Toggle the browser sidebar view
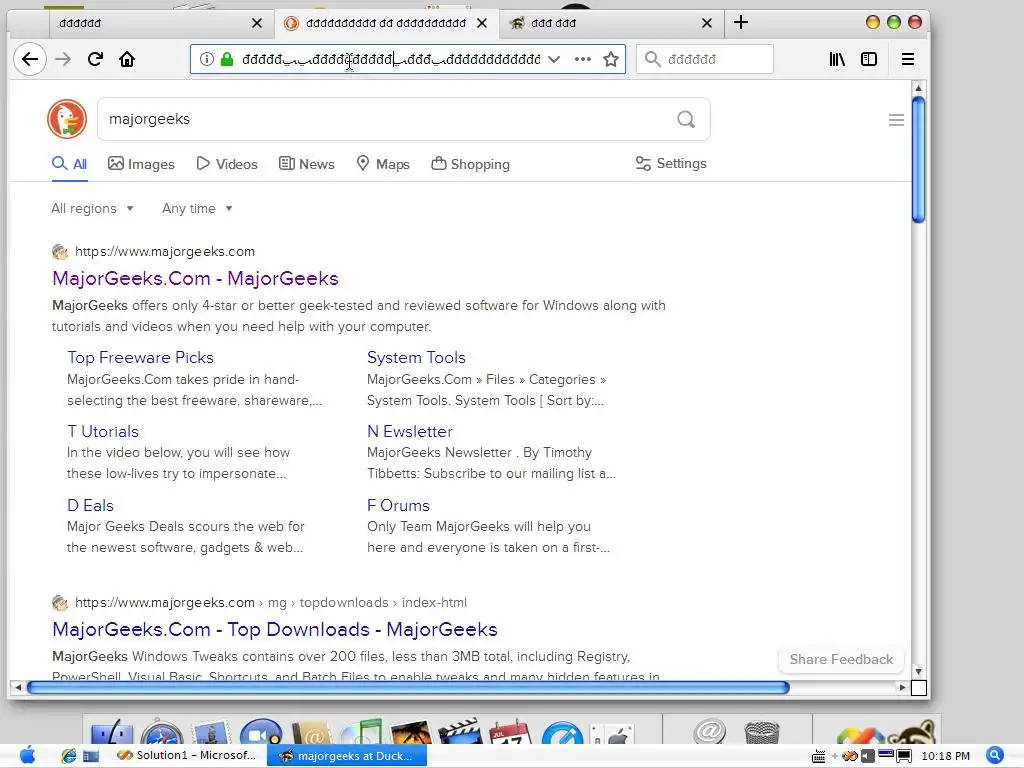Image resolution: width=1024 pixels, height=768 pixels. [x=869, y=59]
